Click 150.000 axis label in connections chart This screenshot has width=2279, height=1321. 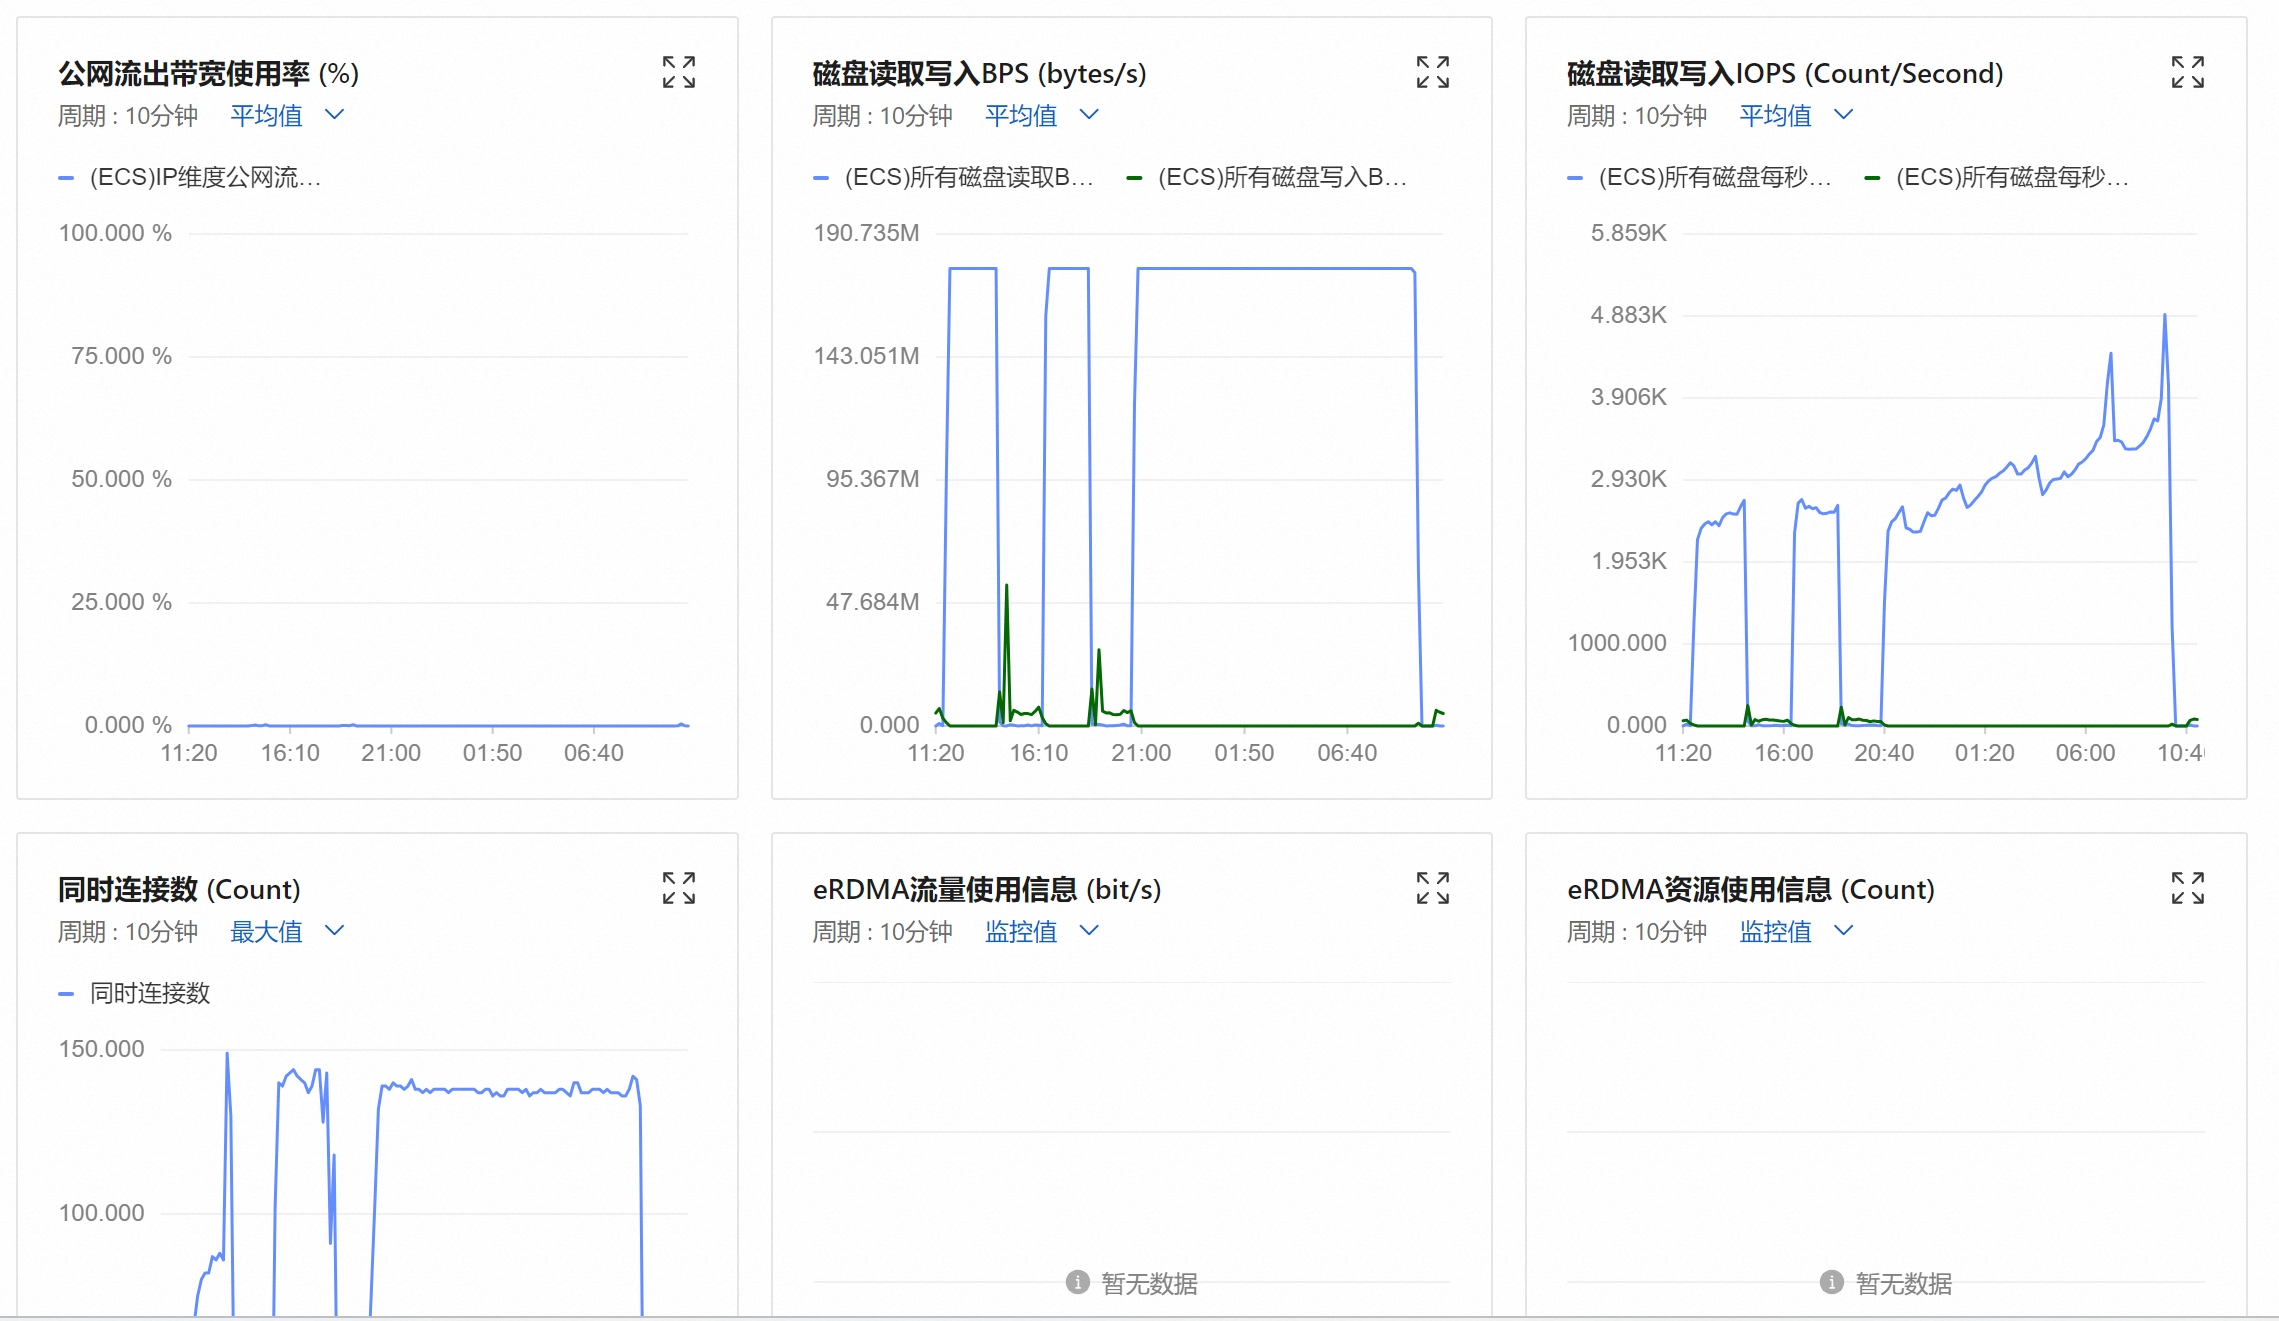click(x=101, y=1049)
